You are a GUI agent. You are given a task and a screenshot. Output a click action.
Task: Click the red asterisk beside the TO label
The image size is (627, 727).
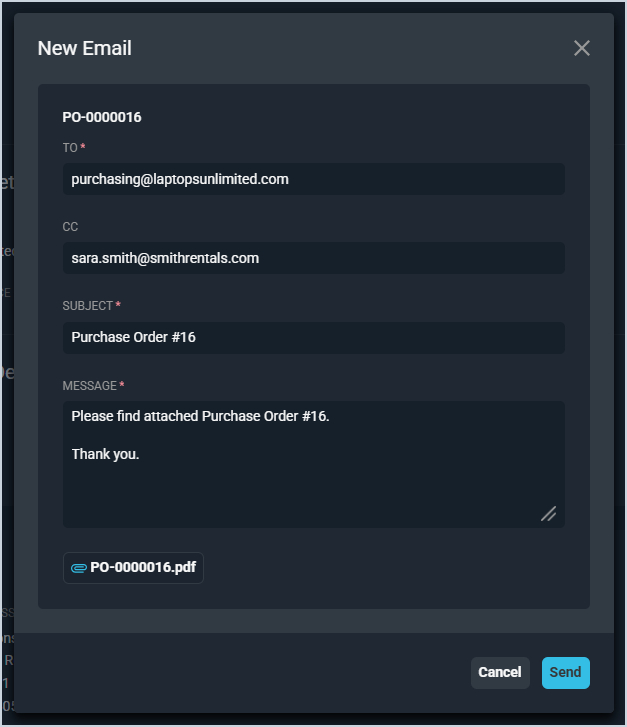point(83,148)
